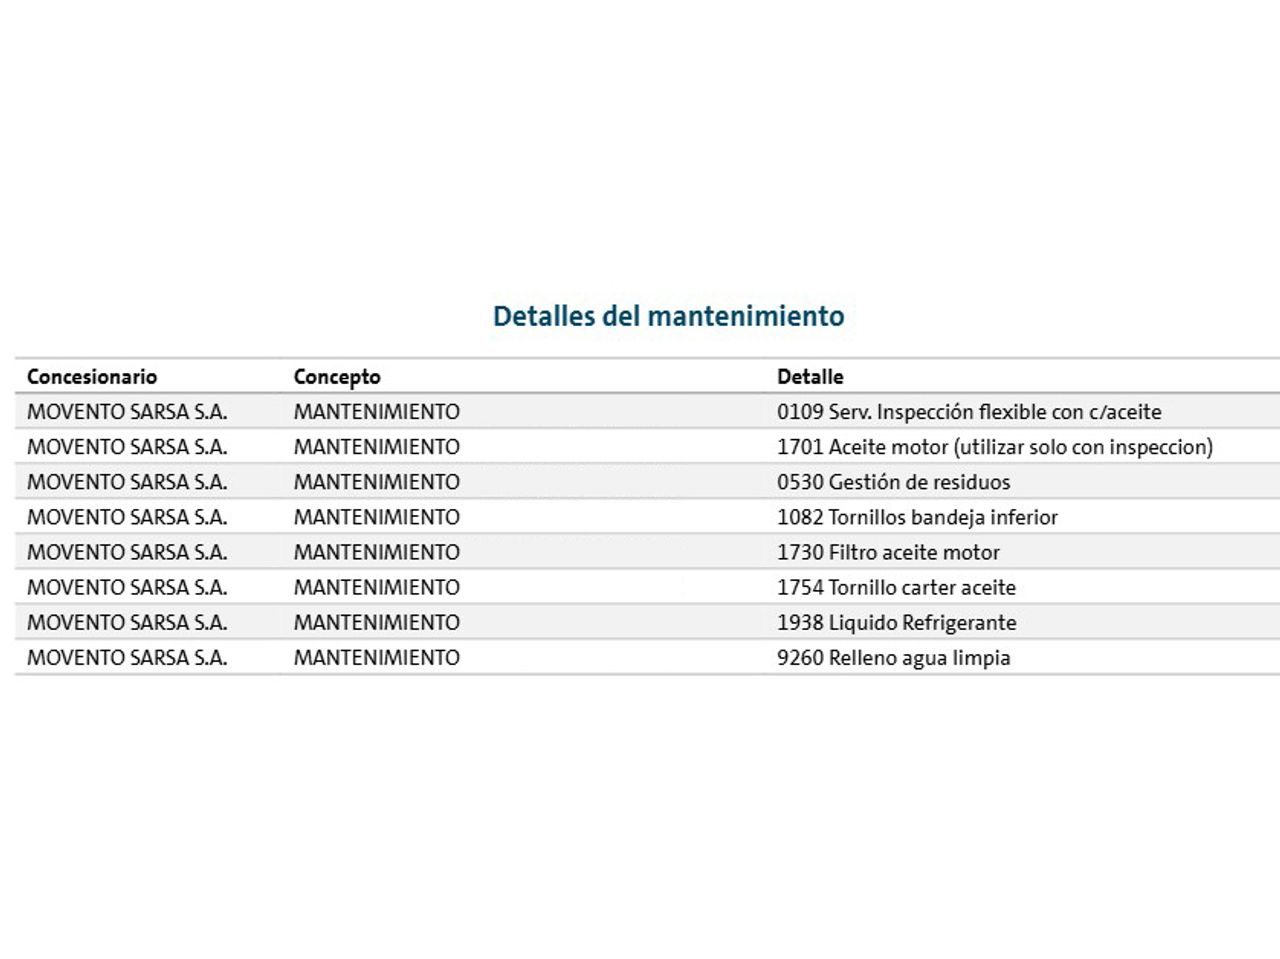Viewport: 1280px width, 959px height.
Task: Click MANTENIMIENTO beside Liquido Refrigerante
Action: click(377, 622)
